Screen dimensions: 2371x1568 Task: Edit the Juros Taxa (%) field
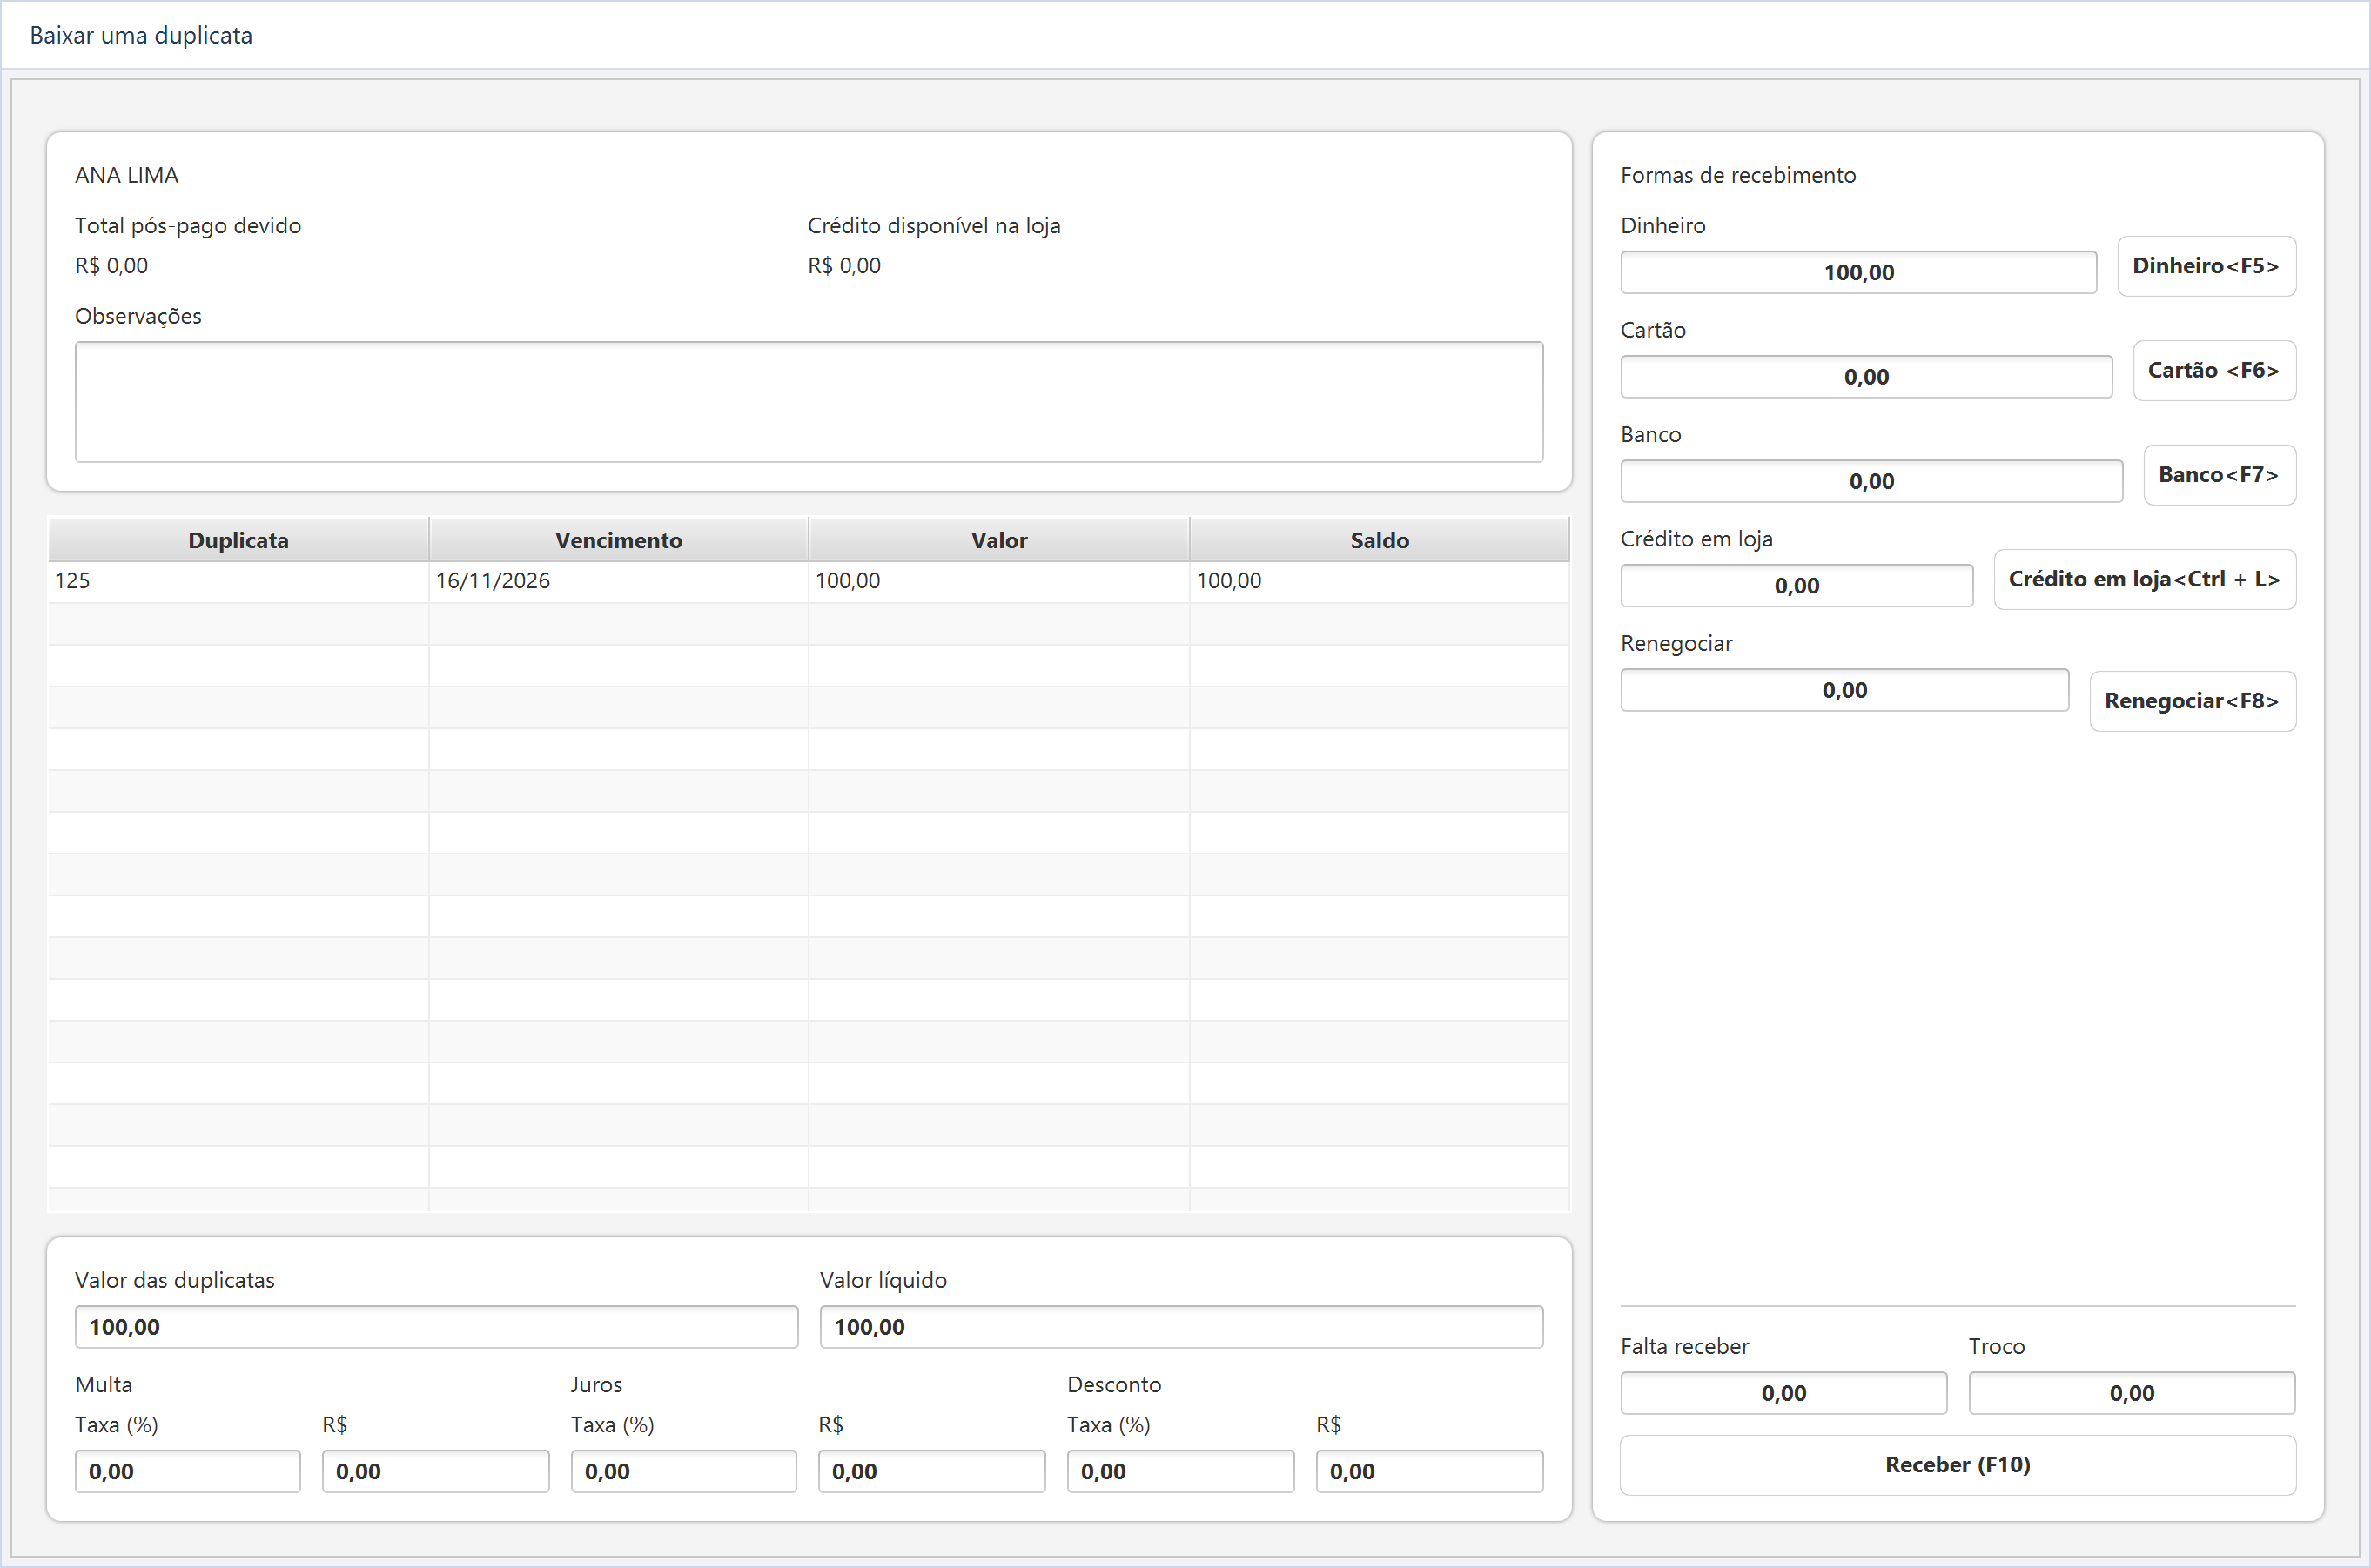tap(683, 1472)
